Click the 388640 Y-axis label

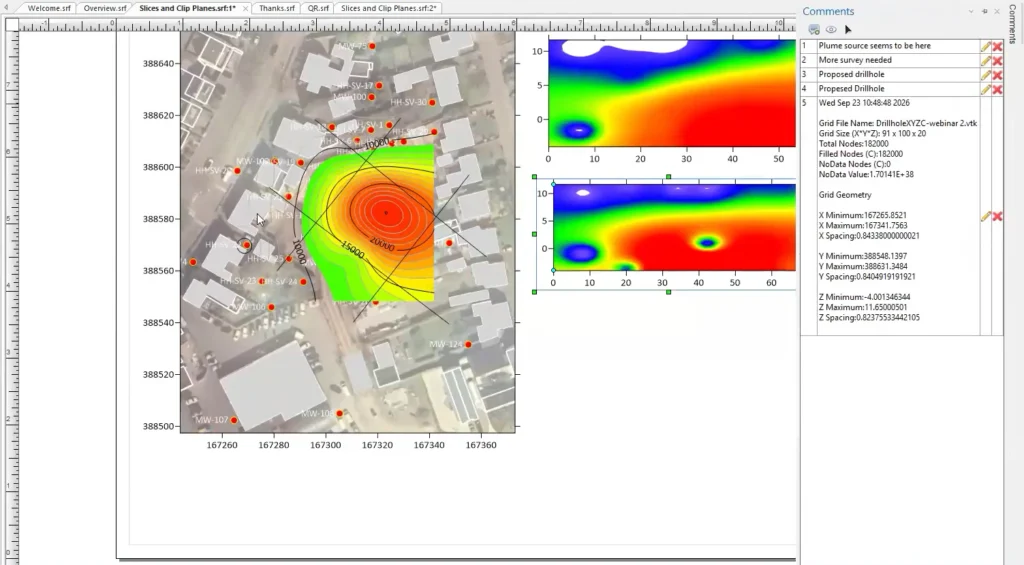tap(159, 63)
